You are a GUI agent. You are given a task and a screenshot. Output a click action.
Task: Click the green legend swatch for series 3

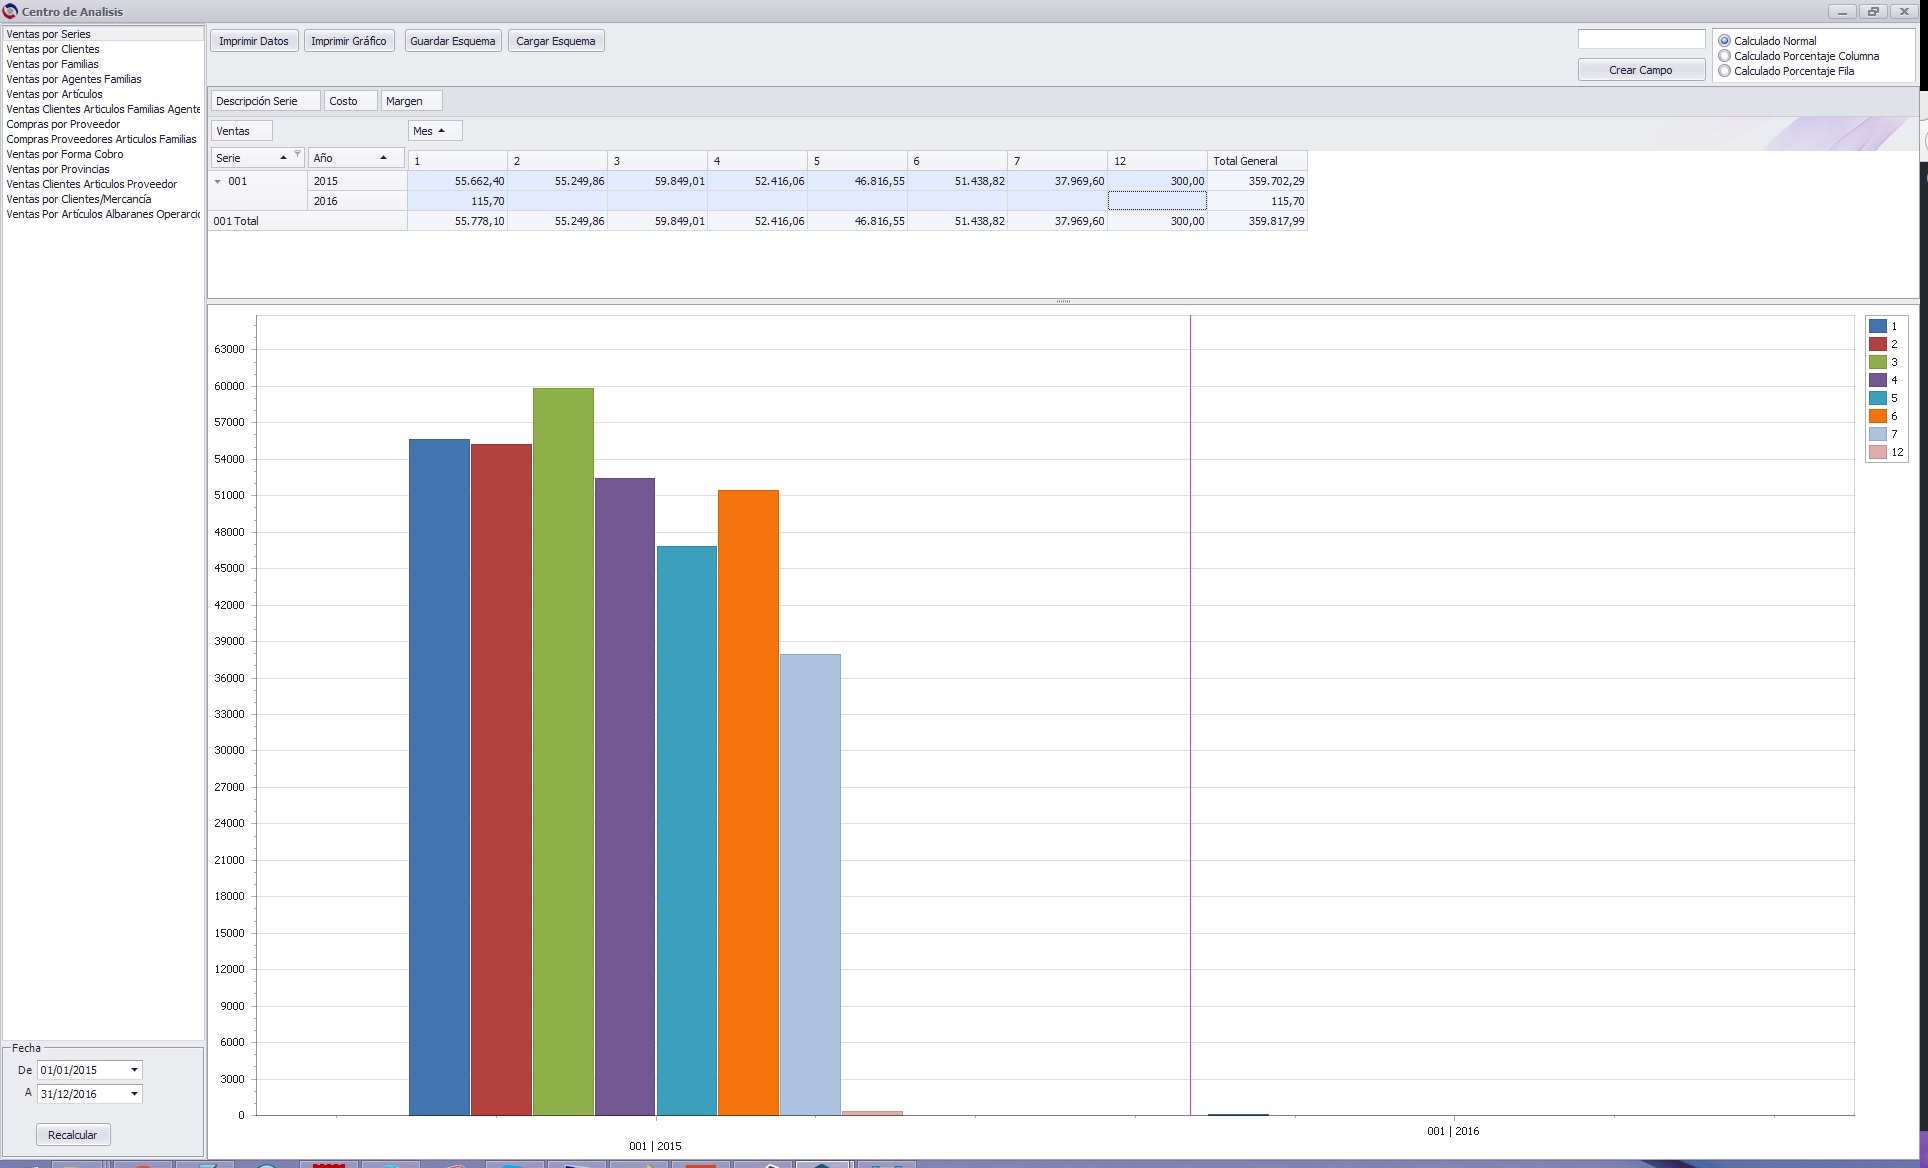coord(1878,362)
